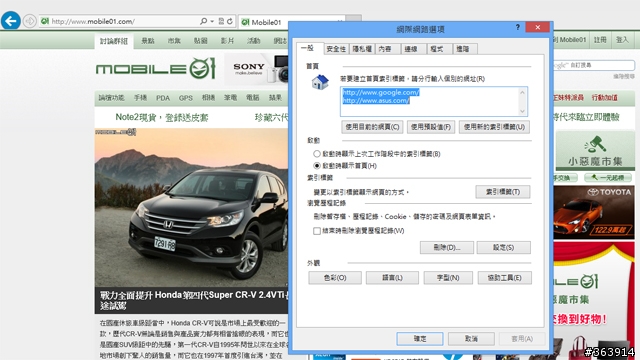This screenshot has width=640, height=360.
Task: Open 索引標籤(T) settings button
Action: tap(503, 192)
